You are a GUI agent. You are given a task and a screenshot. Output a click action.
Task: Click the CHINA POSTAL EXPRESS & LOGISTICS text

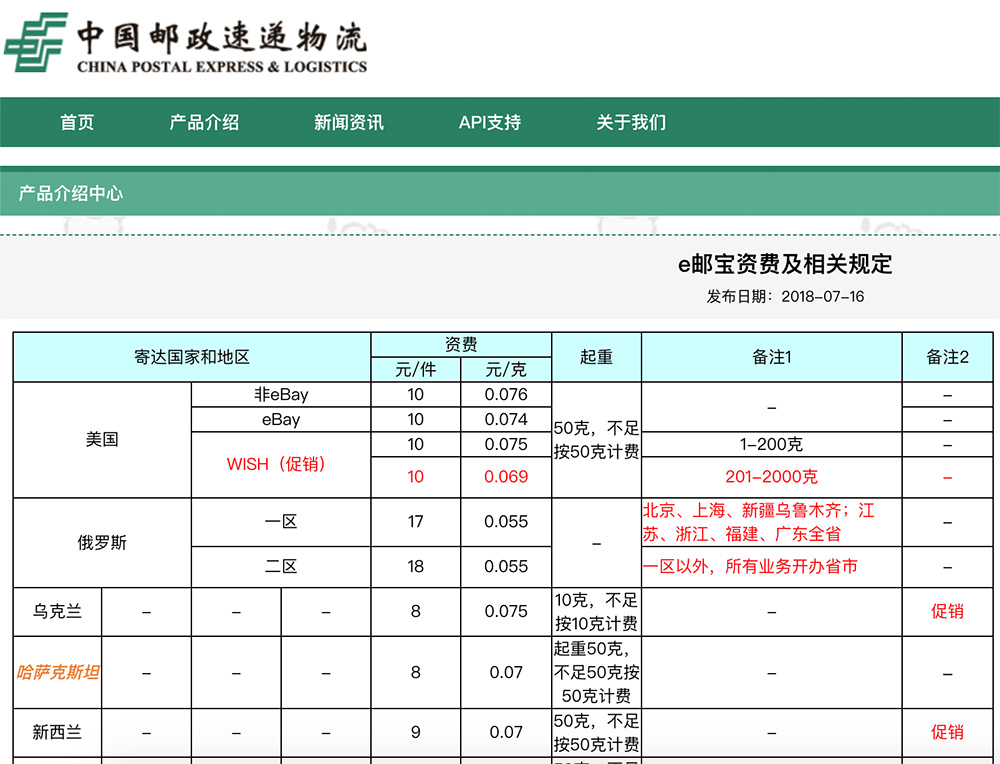[222, 67]
